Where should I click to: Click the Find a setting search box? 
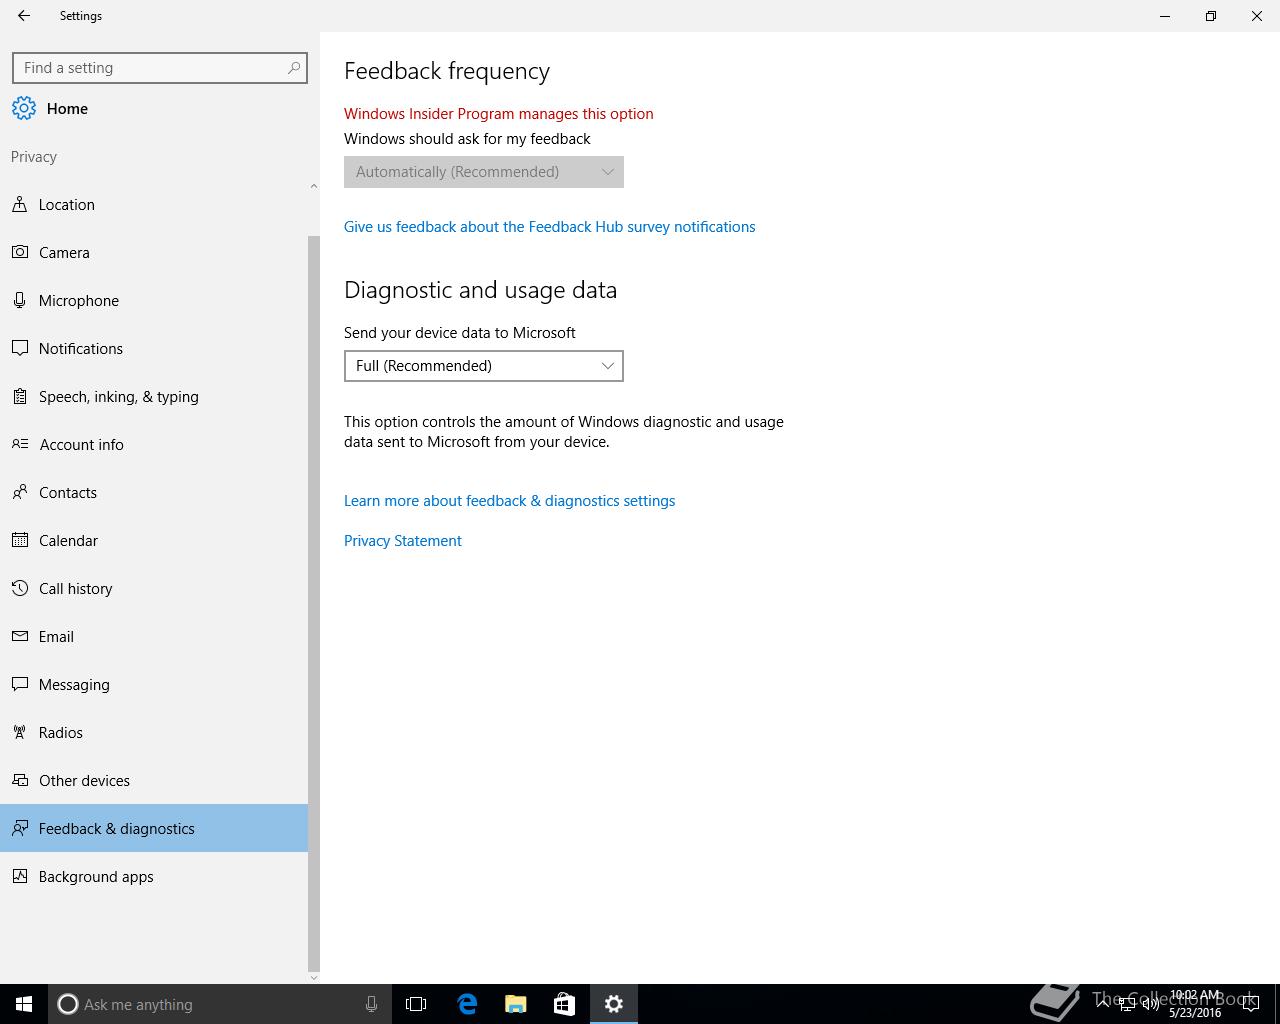click(160, 68)
